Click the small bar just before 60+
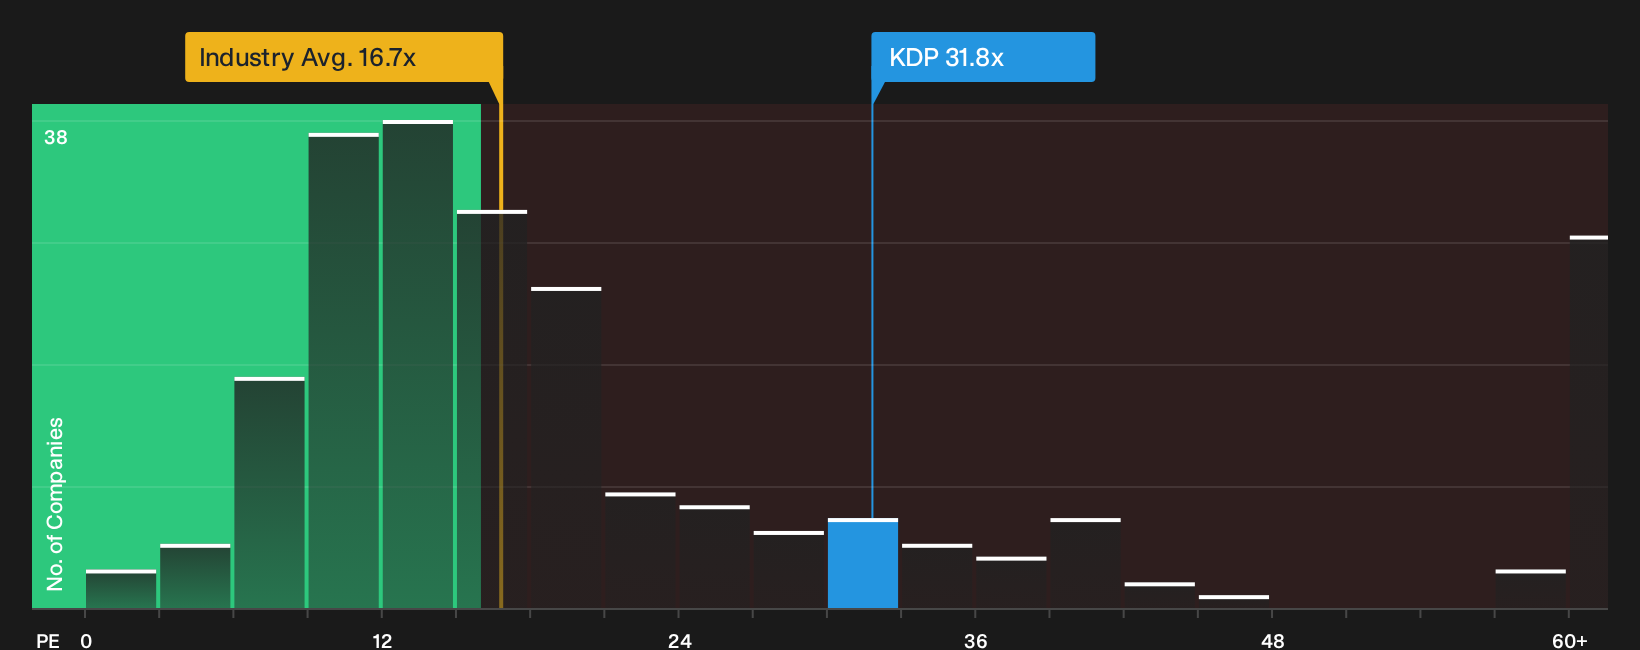The width and height of the screenshot is (1640, 650). [x=1531, y=590]
